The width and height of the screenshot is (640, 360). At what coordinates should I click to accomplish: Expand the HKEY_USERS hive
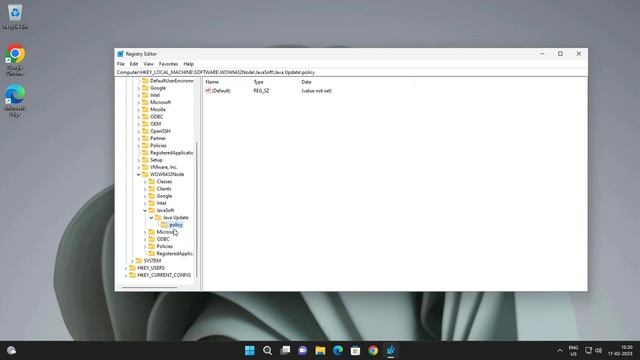[x=126, y=268]
